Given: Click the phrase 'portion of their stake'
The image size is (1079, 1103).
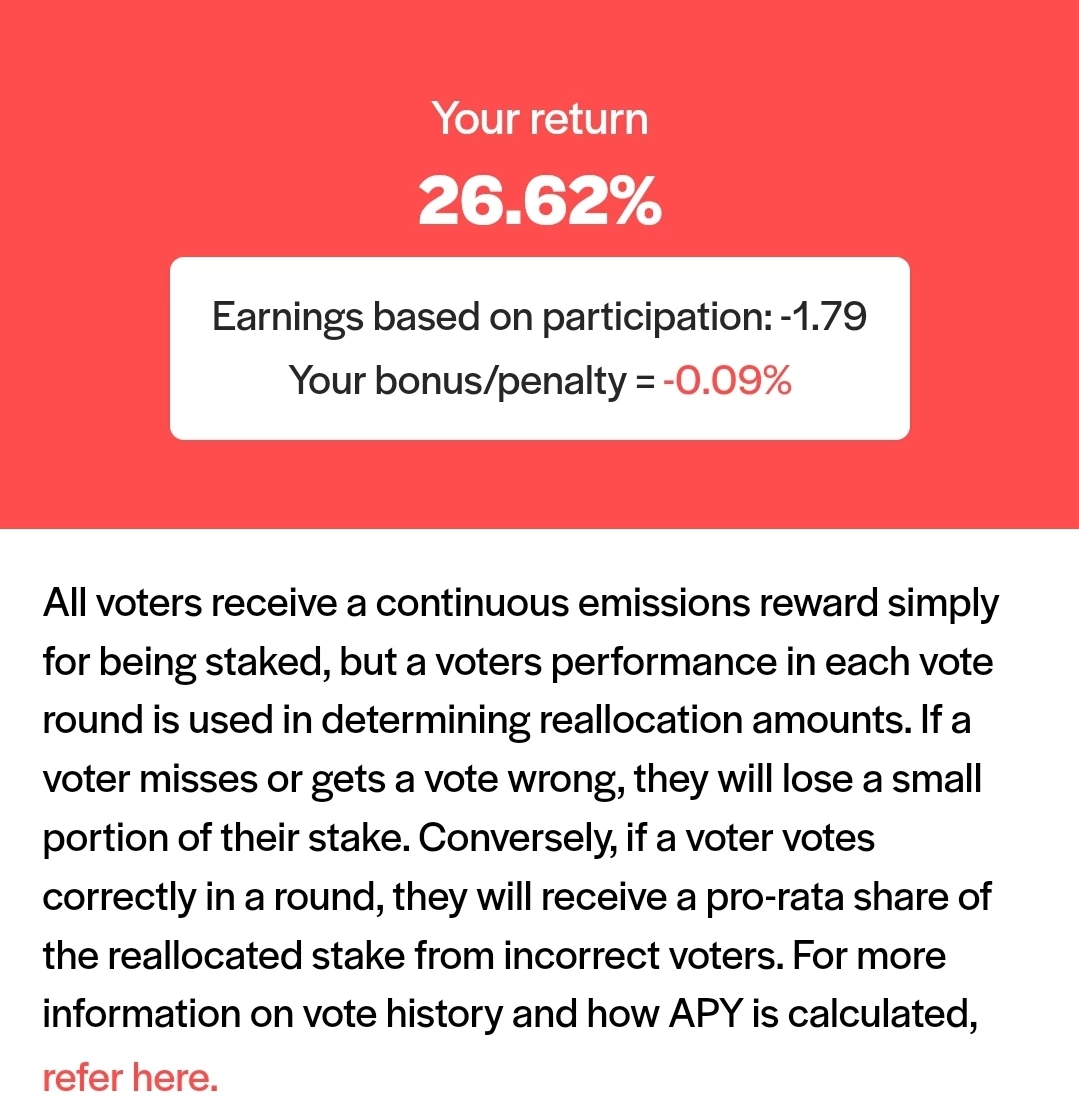Looking at the screenshot, I should (x=225, y=838).
